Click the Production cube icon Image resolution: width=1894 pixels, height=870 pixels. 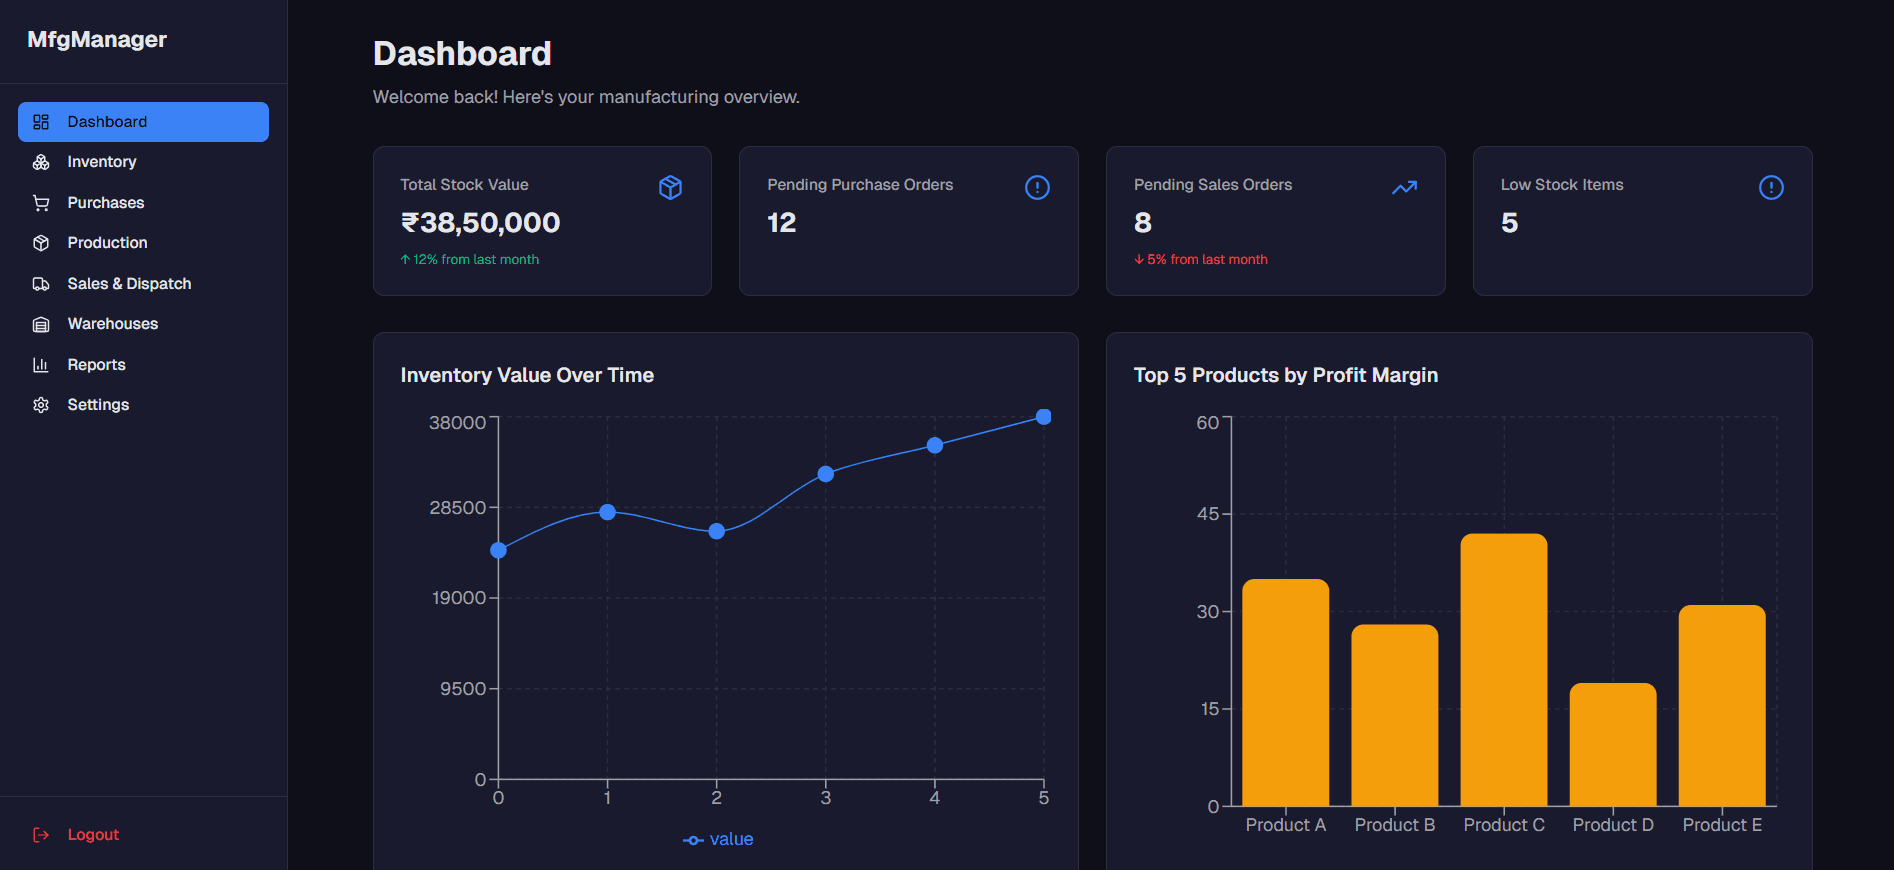(41, 243)
